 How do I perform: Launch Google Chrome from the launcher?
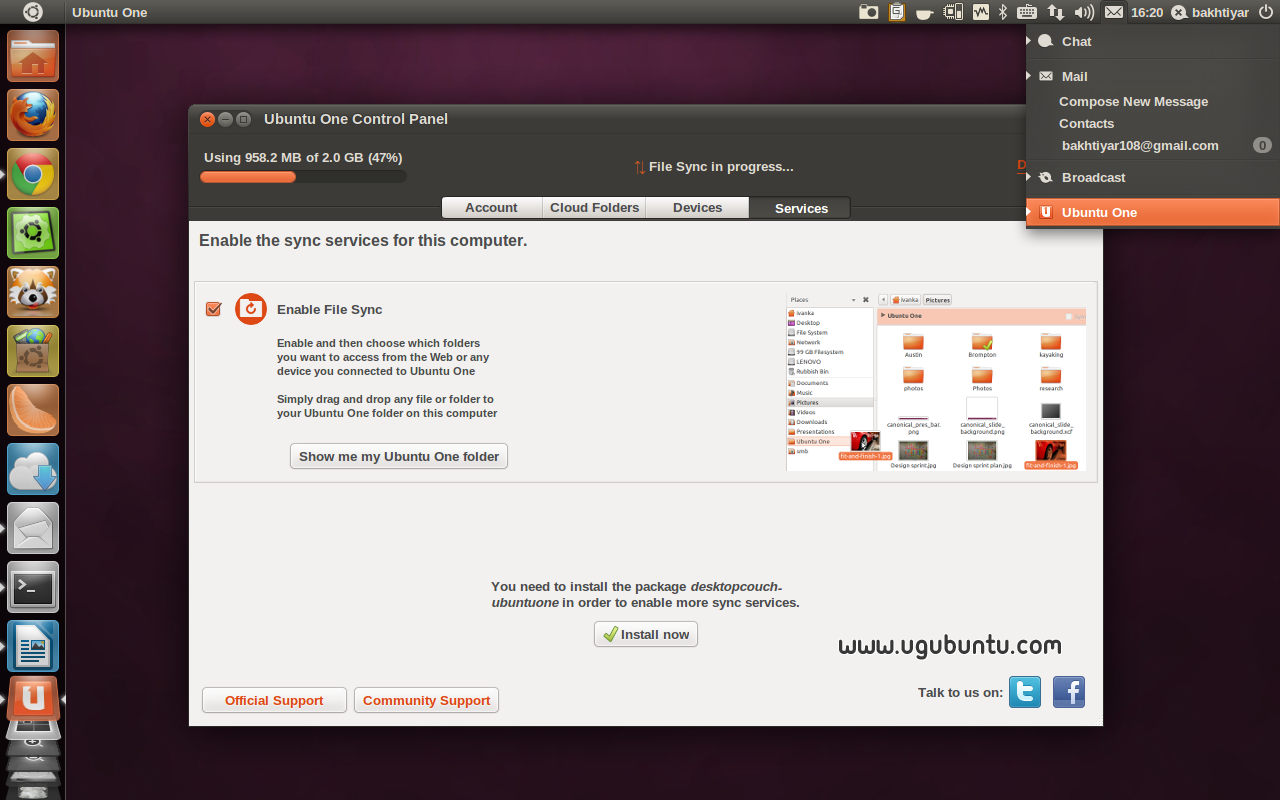(x=33, y=174)
